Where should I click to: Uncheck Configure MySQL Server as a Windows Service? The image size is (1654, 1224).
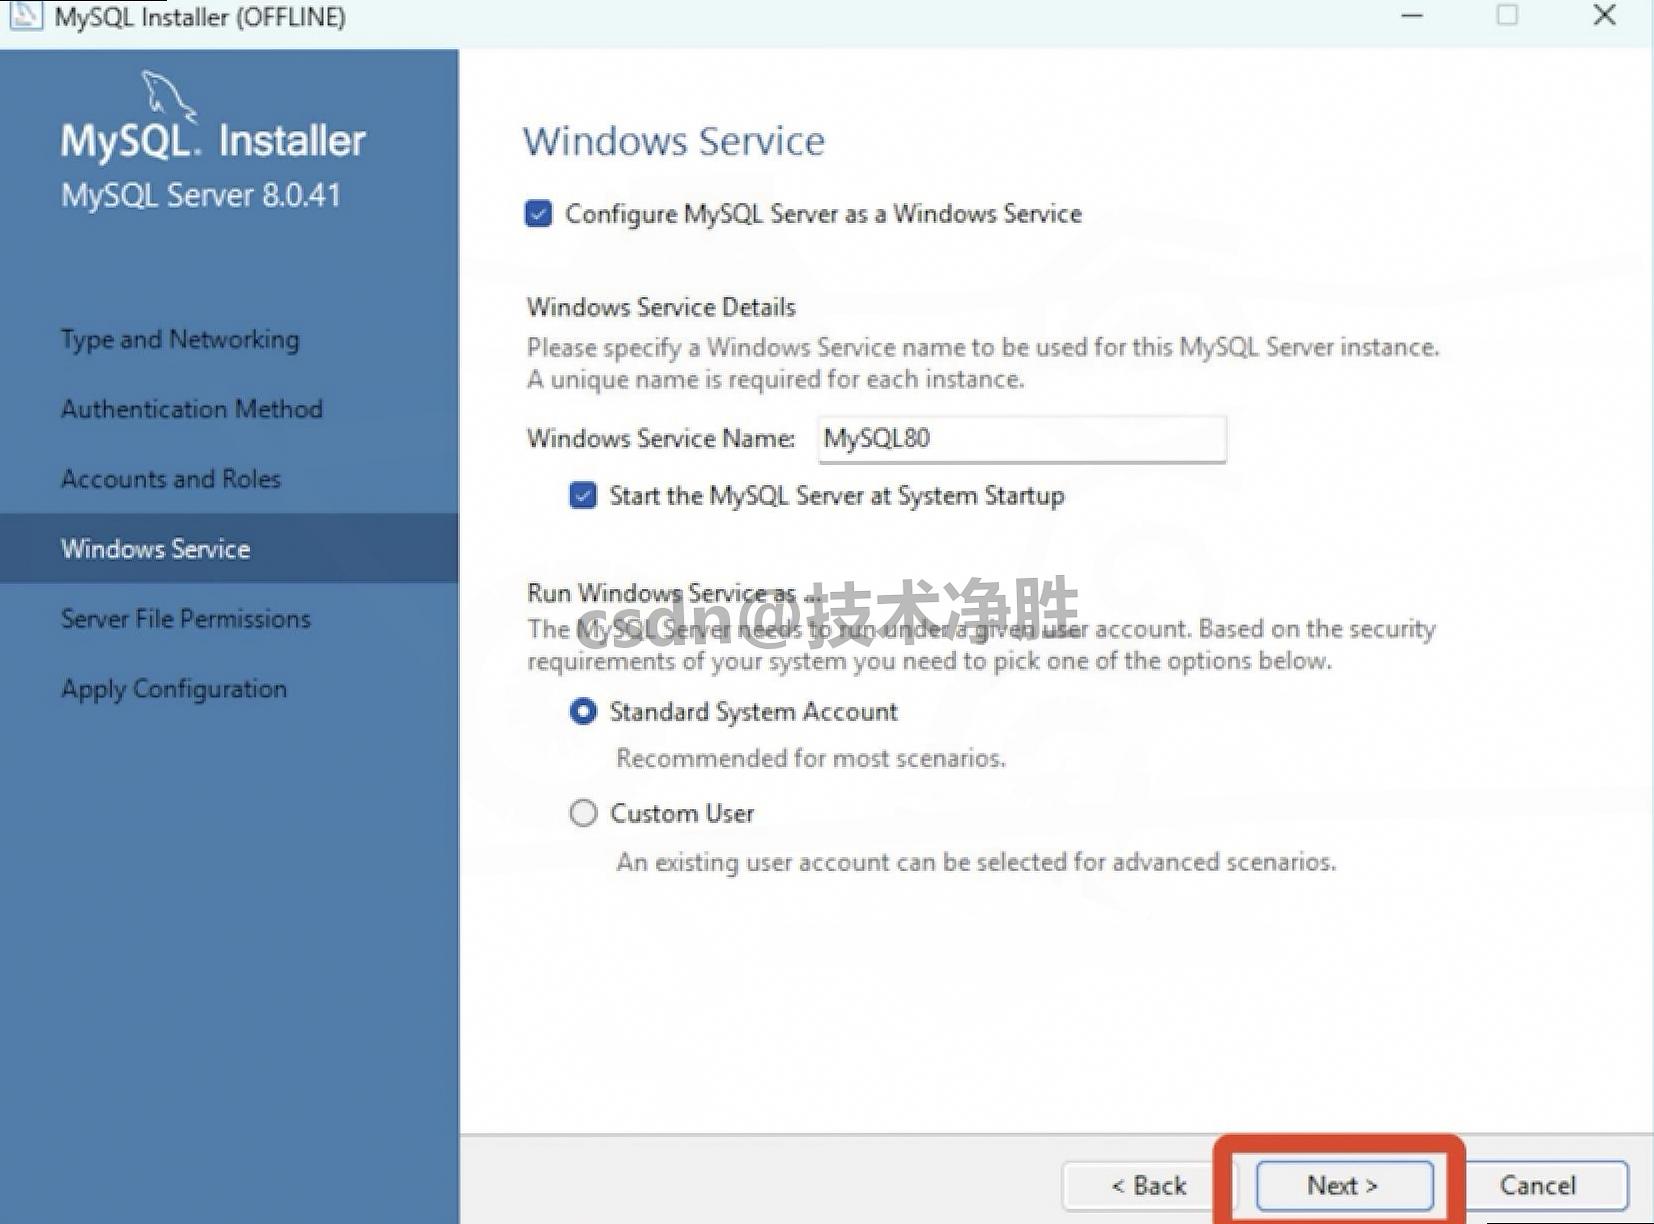coord(538,214)
